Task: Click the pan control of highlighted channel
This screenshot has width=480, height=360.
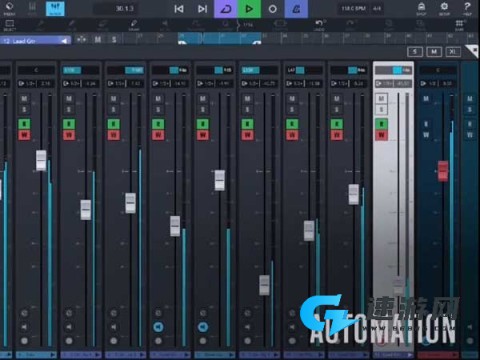Action: click(394, 70)
